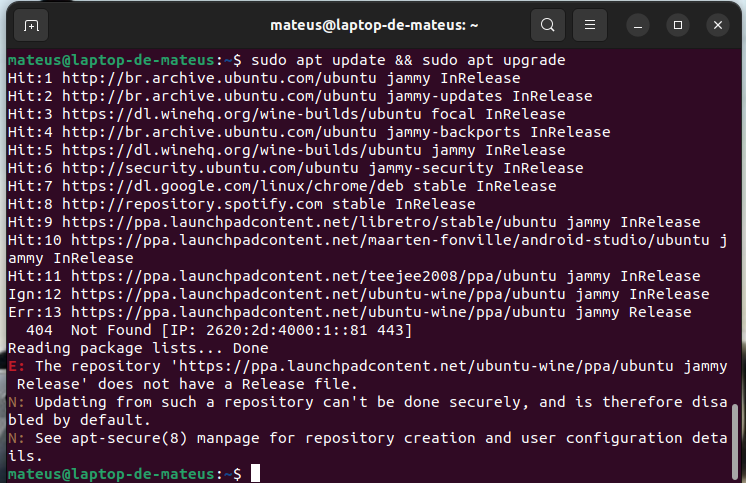
Task: Click the '404 Not Found' IP line
Action: [x=219, y=331]
